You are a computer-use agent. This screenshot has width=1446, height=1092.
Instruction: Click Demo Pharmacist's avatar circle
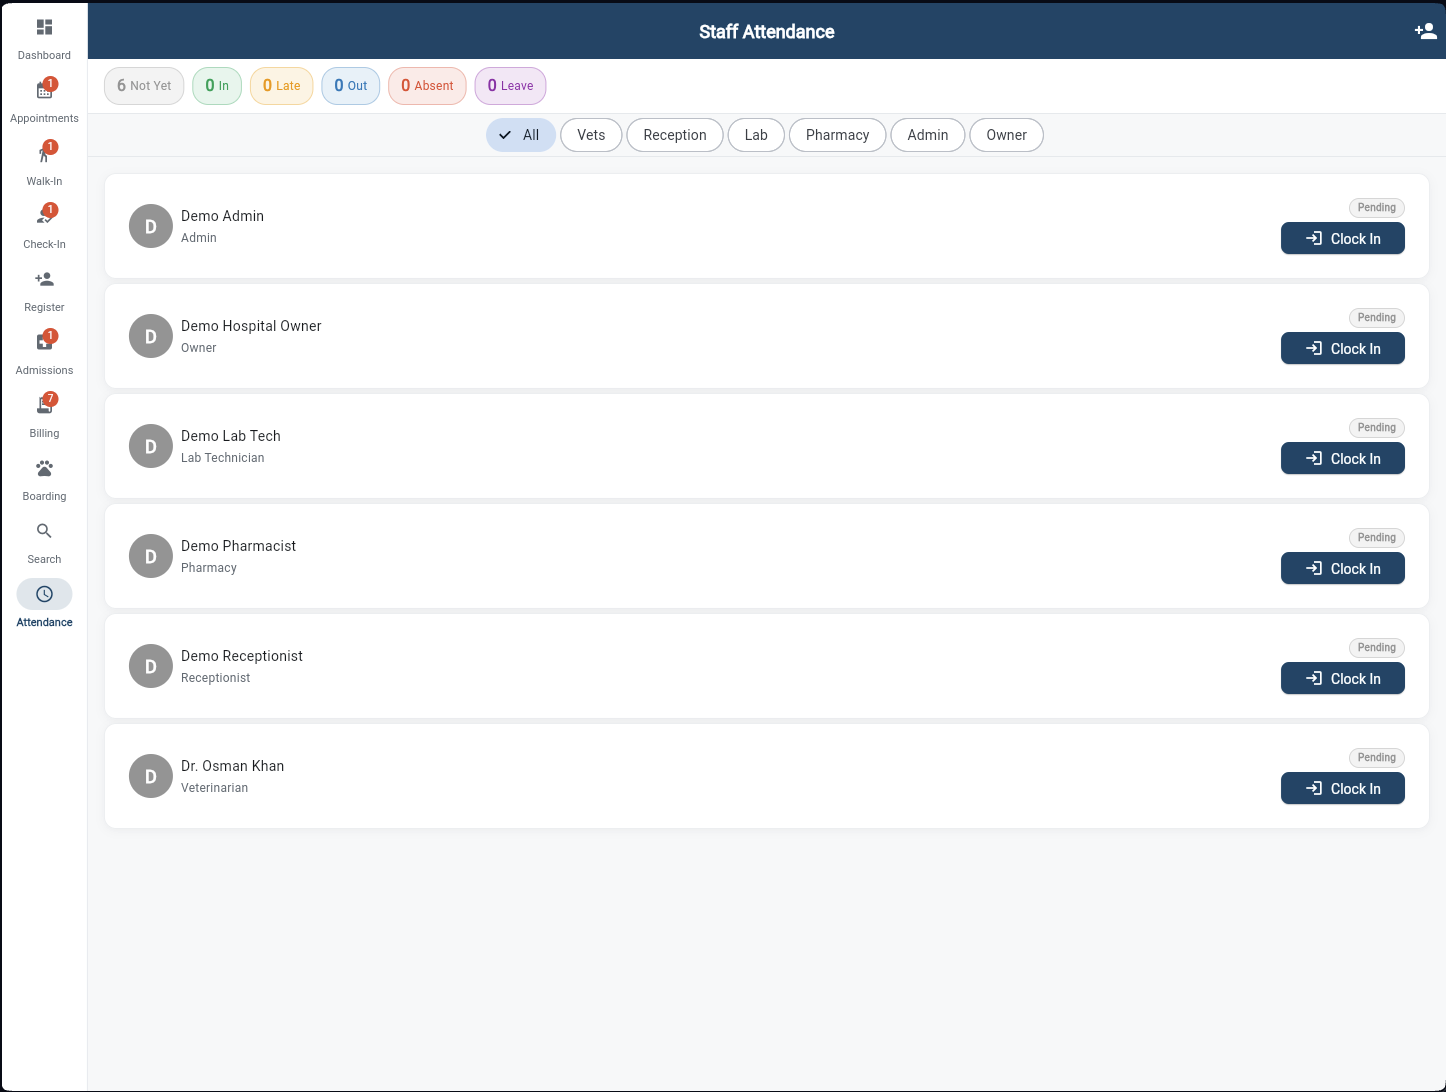coord(150,556)
